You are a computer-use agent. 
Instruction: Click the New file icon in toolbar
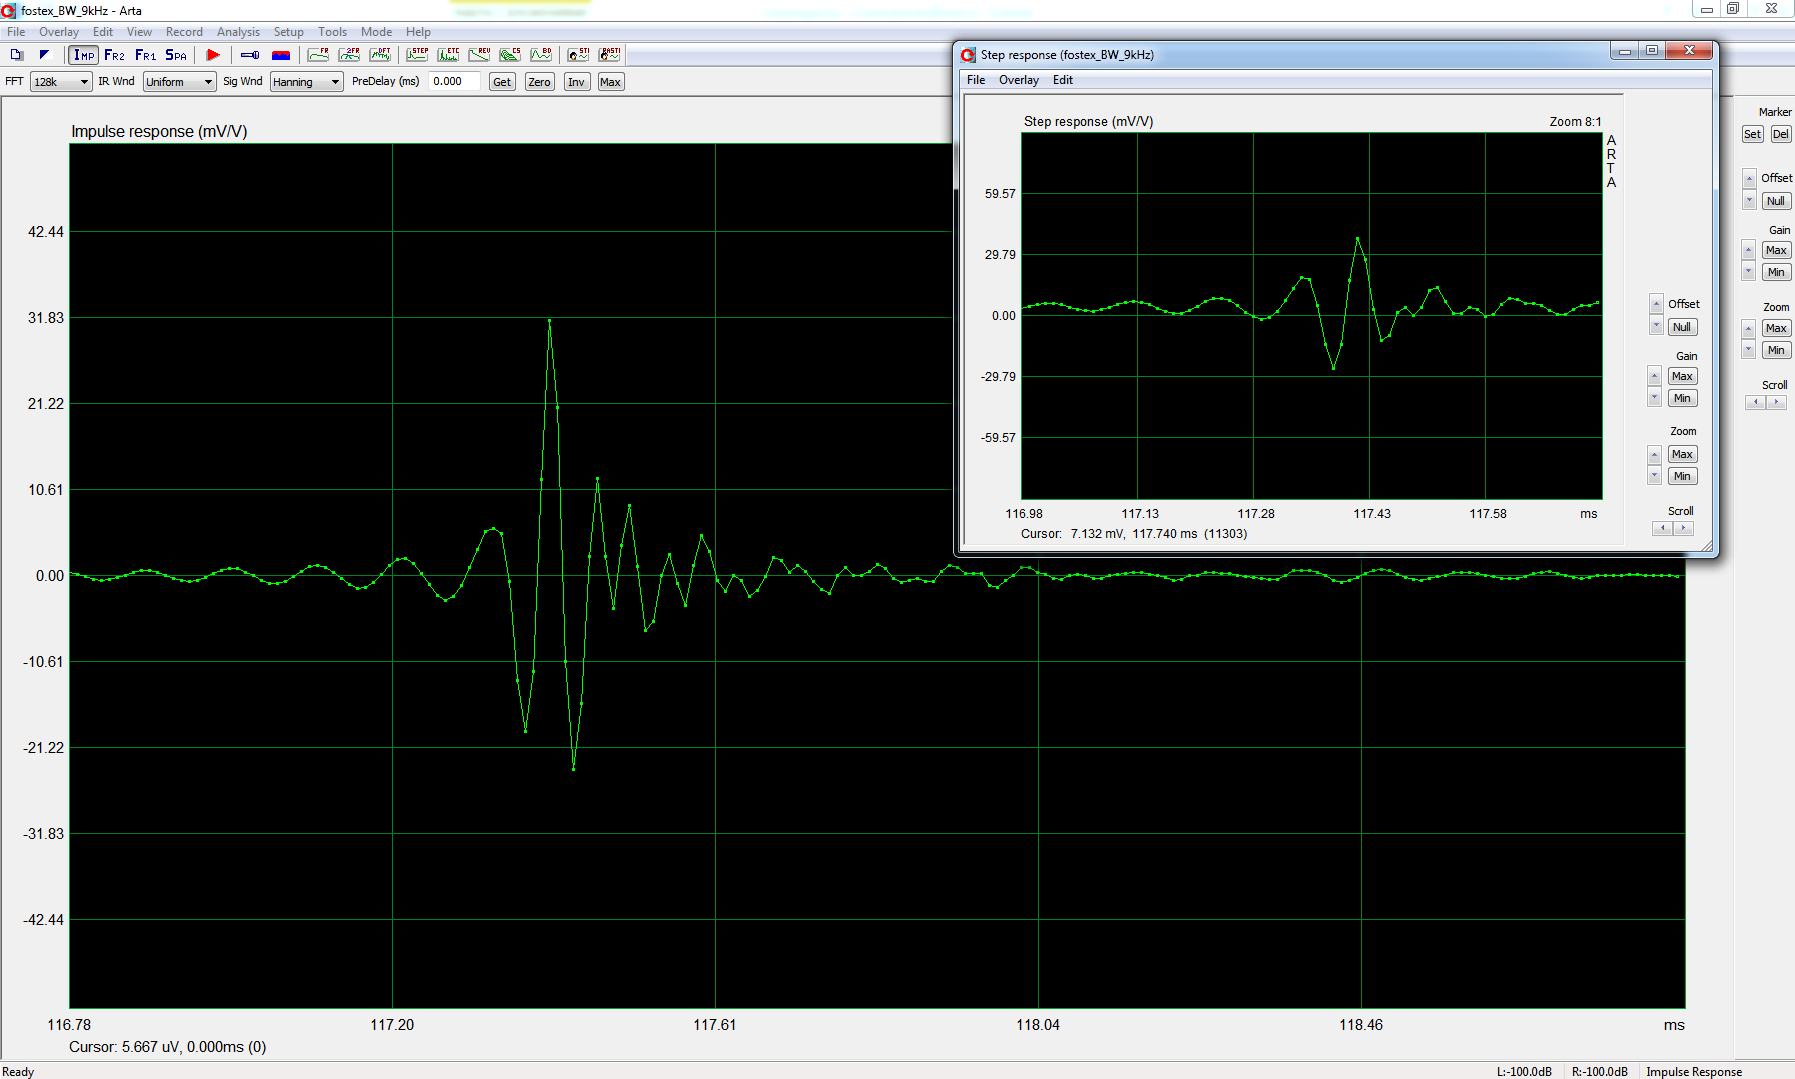[17, 55]
